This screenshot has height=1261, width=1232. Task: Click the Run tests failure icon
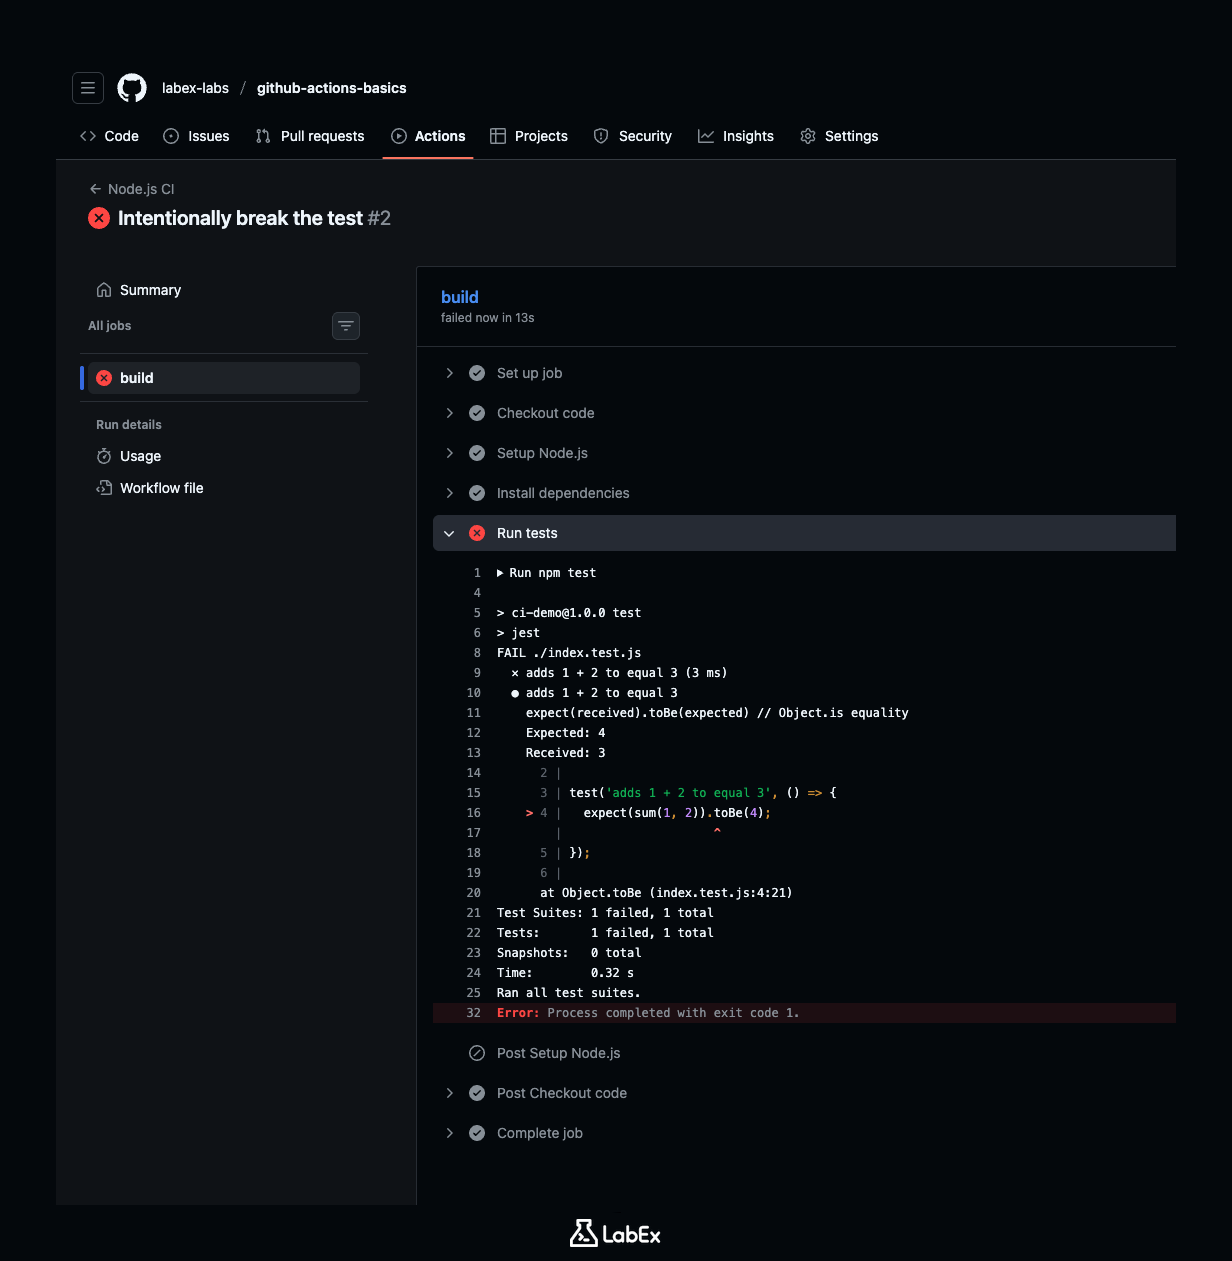coord(477,533)
